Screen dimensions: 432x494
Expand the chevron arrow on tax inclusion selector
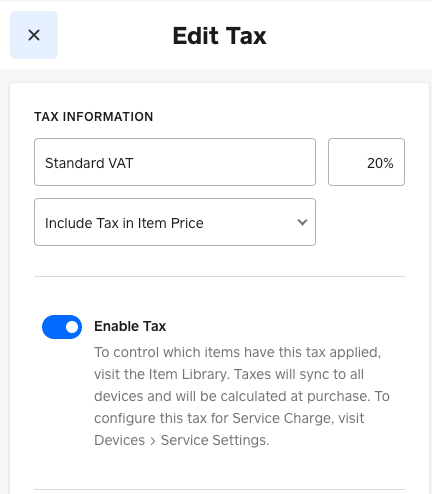tap(302, 222)
